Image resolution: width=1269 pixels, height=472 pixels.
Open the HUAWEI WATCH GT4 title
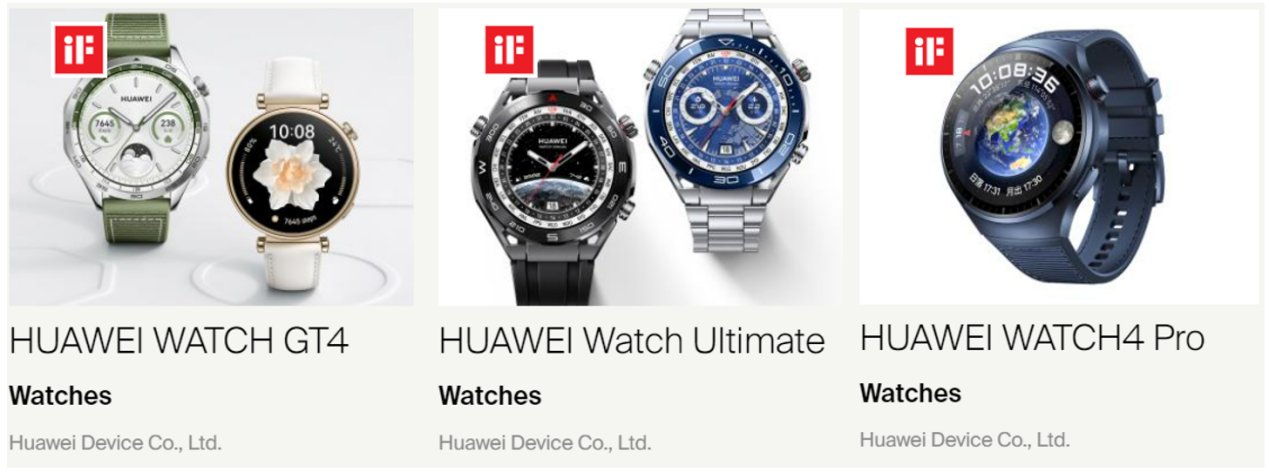(179, 340)
